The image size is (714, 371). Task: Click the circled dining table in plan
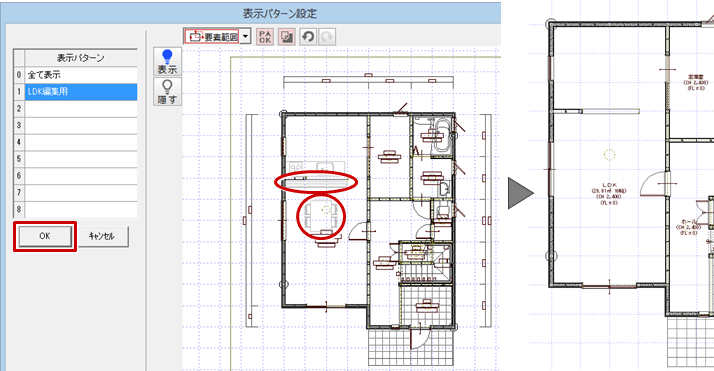(321, 216)
